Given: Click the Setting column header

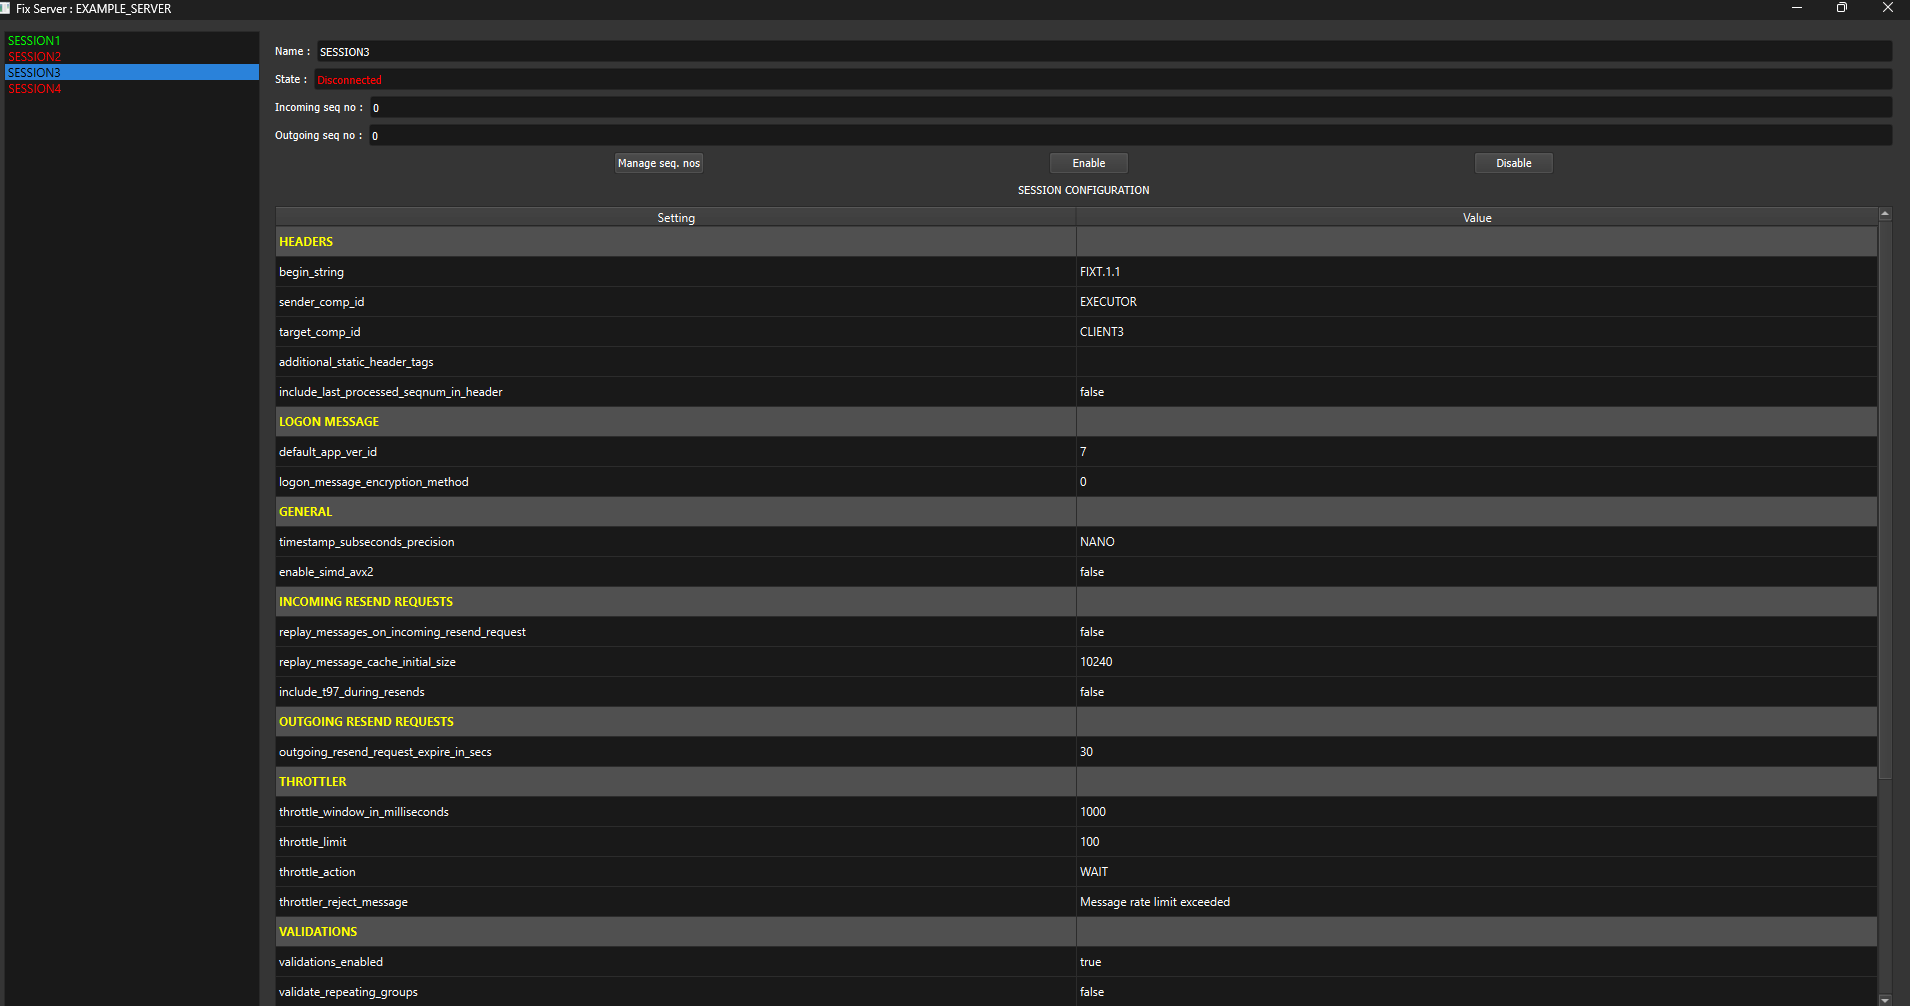Looking at the screenshot, I should 676,218.
